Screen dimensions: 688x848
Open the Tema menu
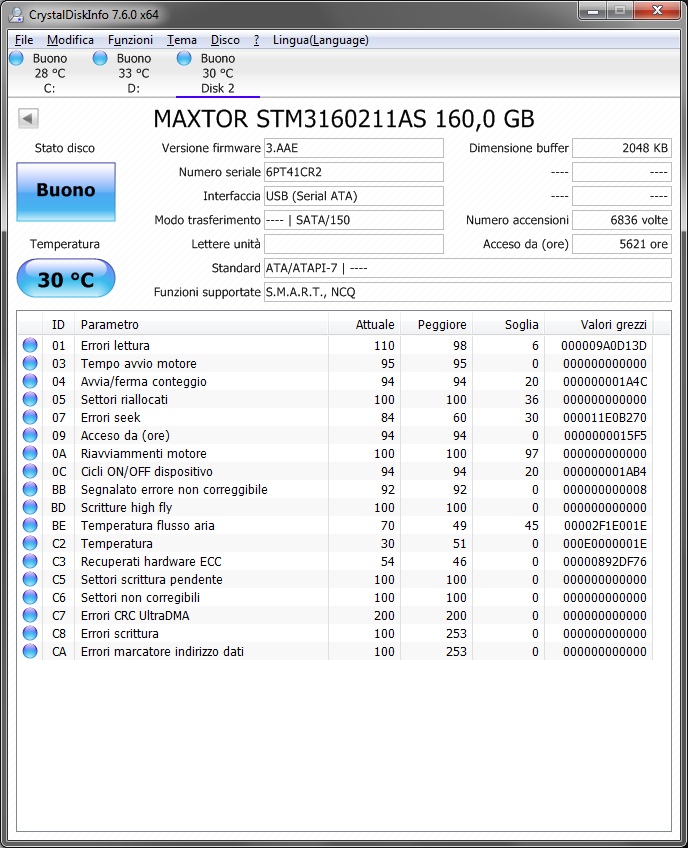[x=182, y=40]
